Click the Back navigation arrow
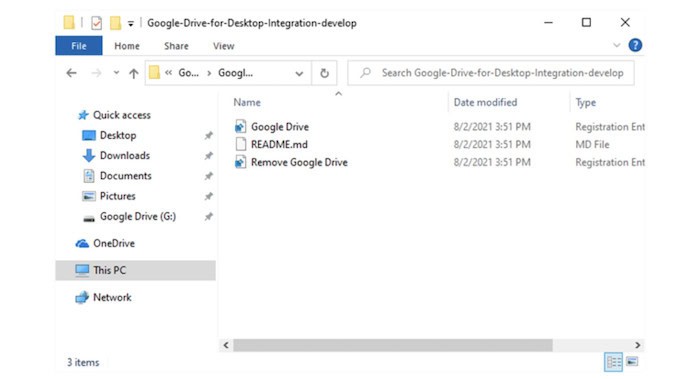 pyautogui.click(x=71, y=73)
